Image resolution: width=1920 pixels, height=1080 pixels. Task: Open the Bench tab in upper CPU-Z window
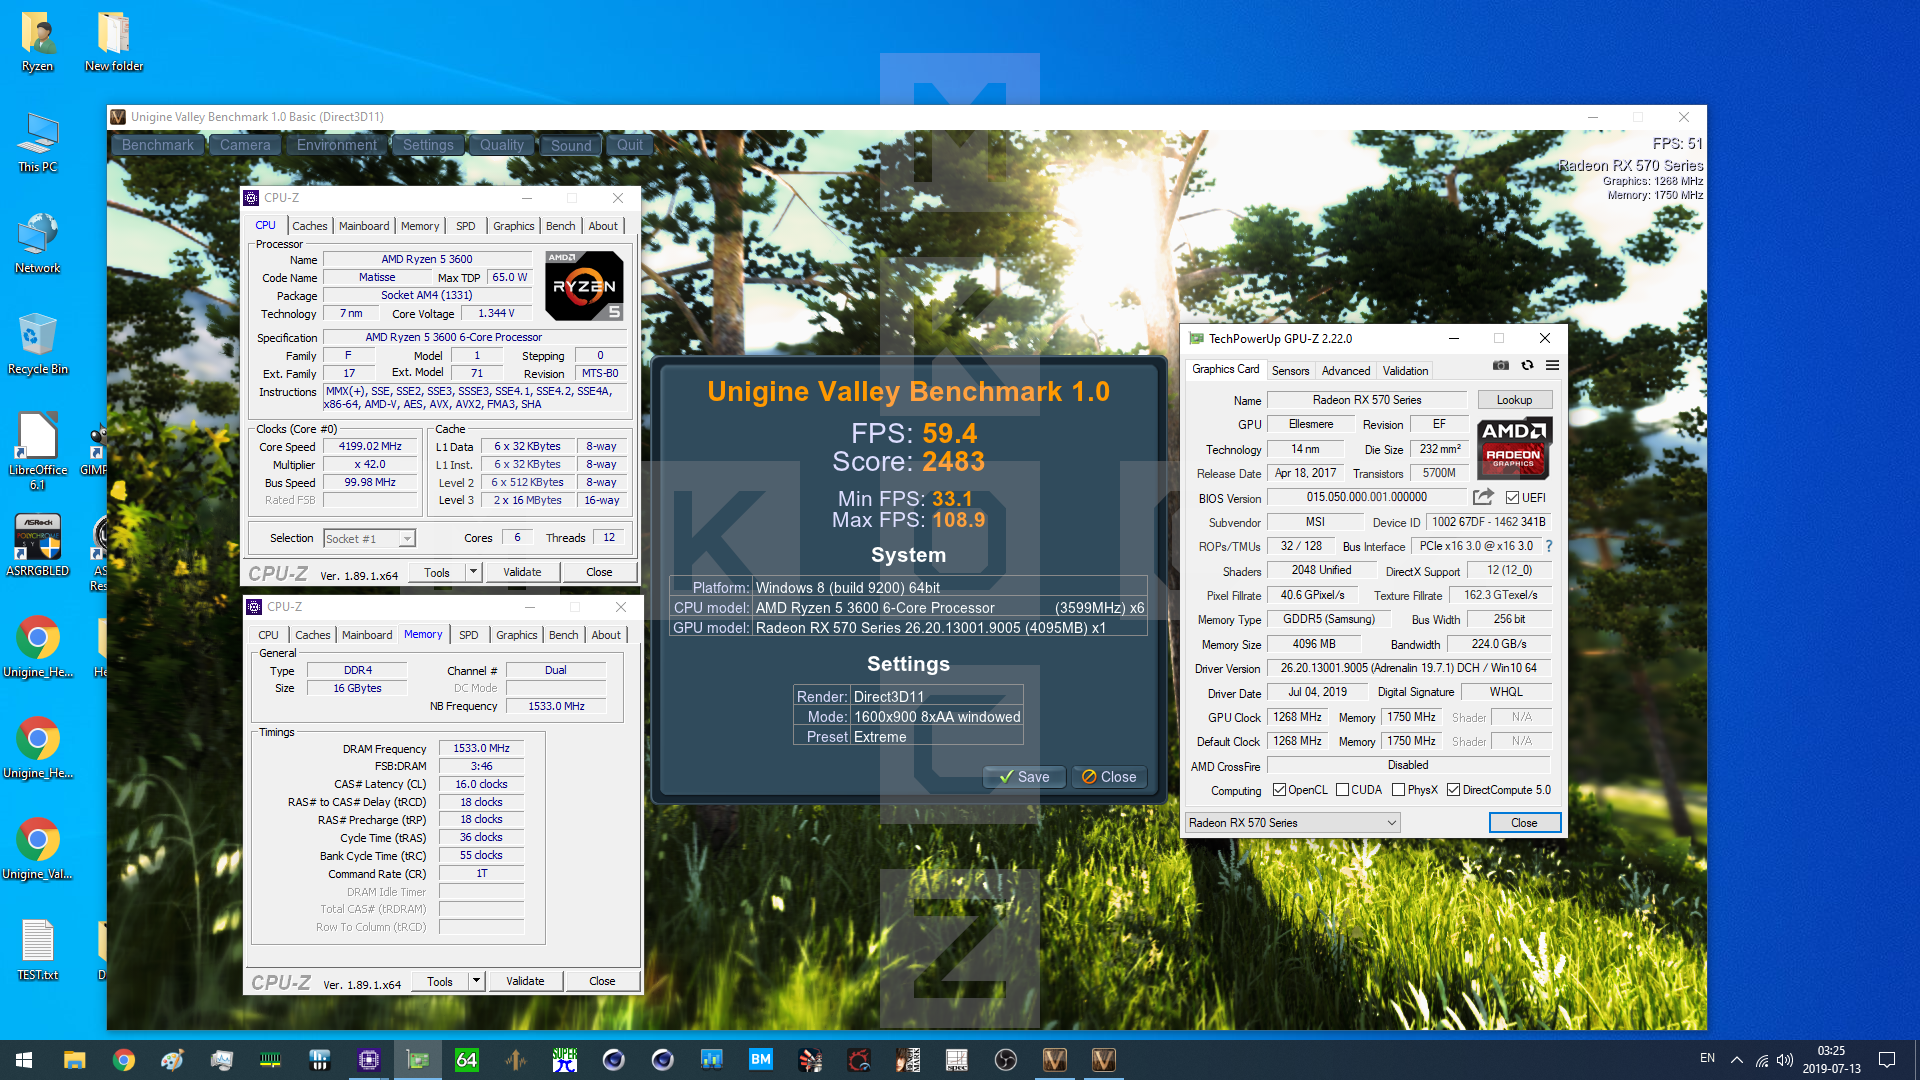pos(560,226)
